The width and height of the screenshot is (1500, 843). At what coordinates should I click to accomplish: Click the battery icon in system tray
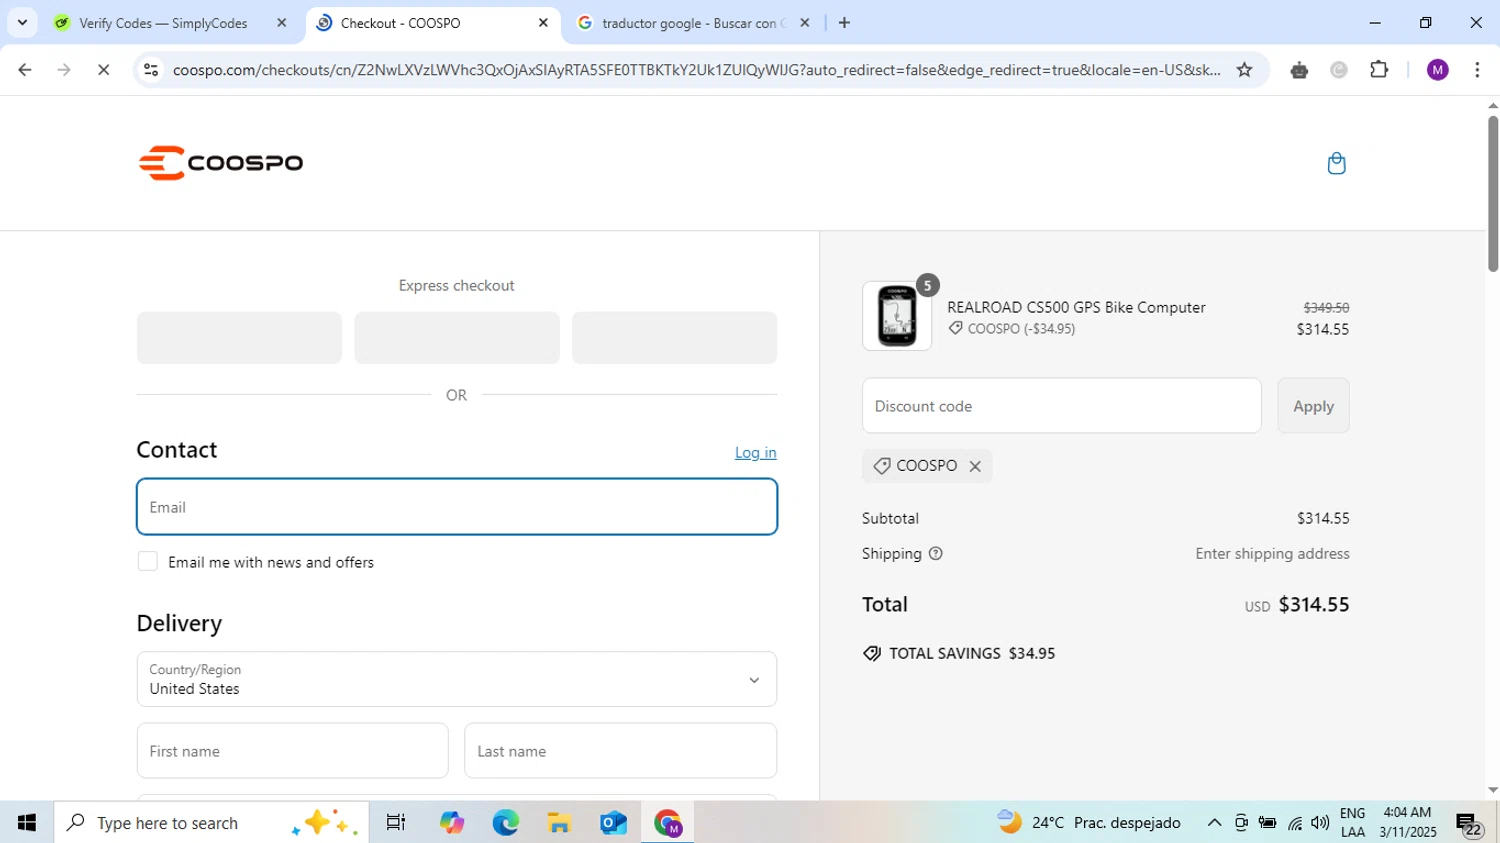tap(1268, 823)
